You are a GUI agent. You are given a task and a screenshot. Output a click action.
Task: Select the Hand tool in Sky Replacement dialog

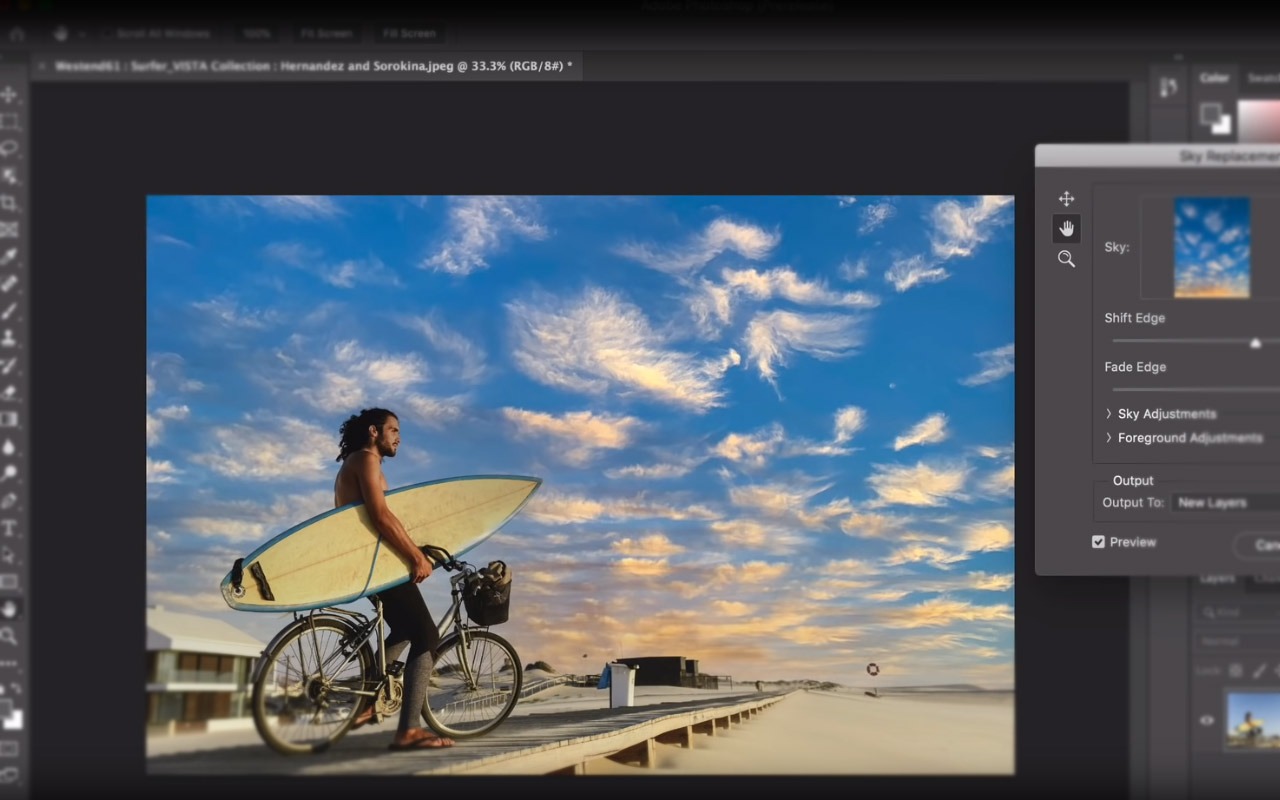coord(1066,229)
